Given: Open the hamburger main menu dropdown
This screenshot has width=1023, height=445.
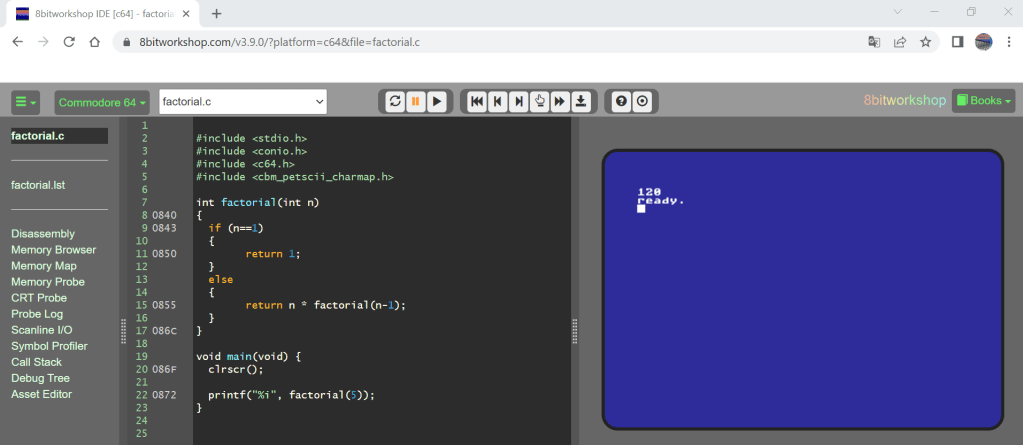Looking at the screenshot, I should [x=25, y=102].
